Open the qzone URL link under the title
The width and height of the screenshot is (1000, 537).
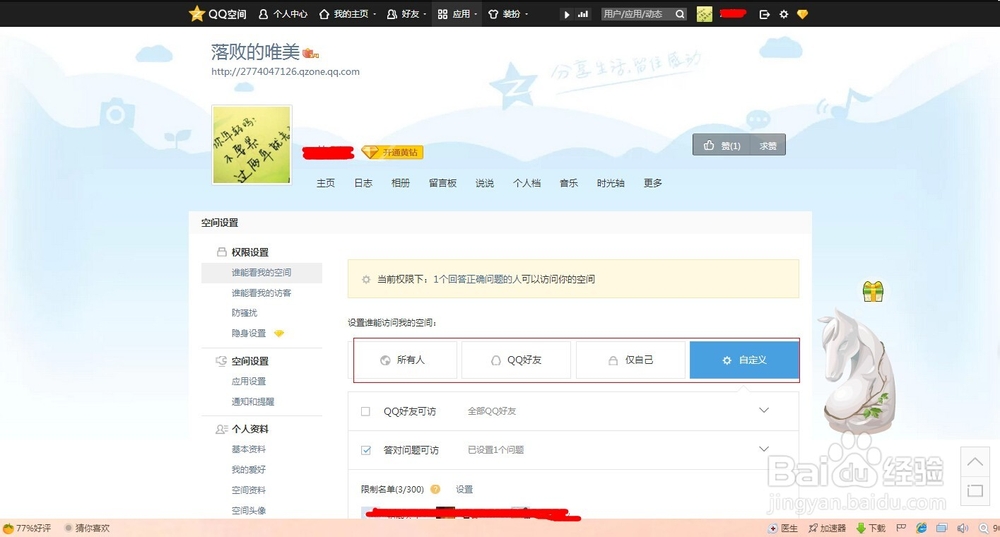point(285,71)
